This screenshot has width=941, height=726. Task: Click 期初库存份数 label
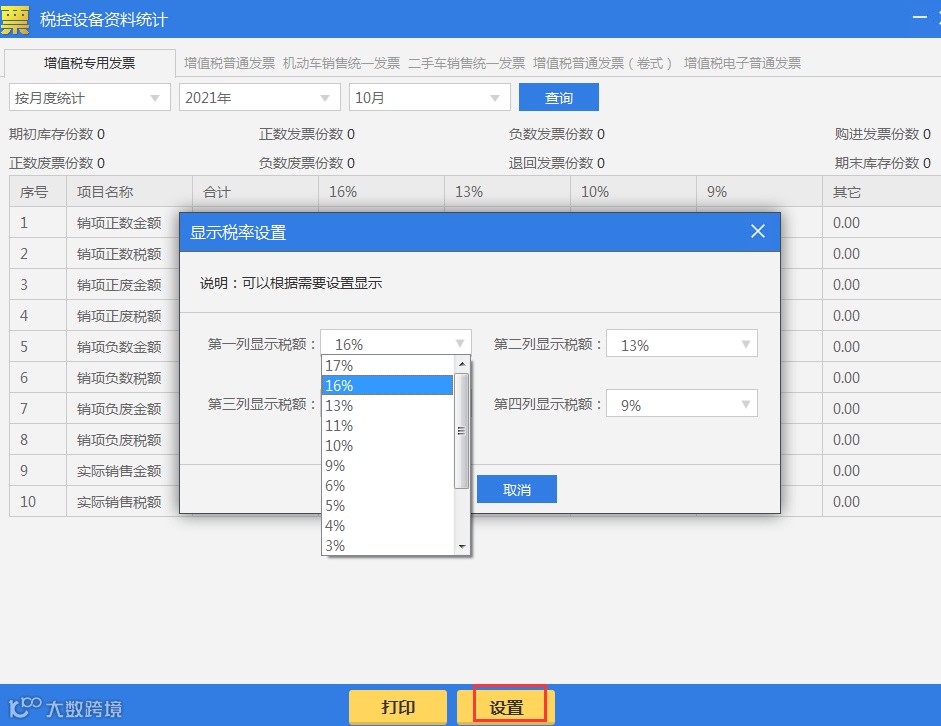[51, 134]
